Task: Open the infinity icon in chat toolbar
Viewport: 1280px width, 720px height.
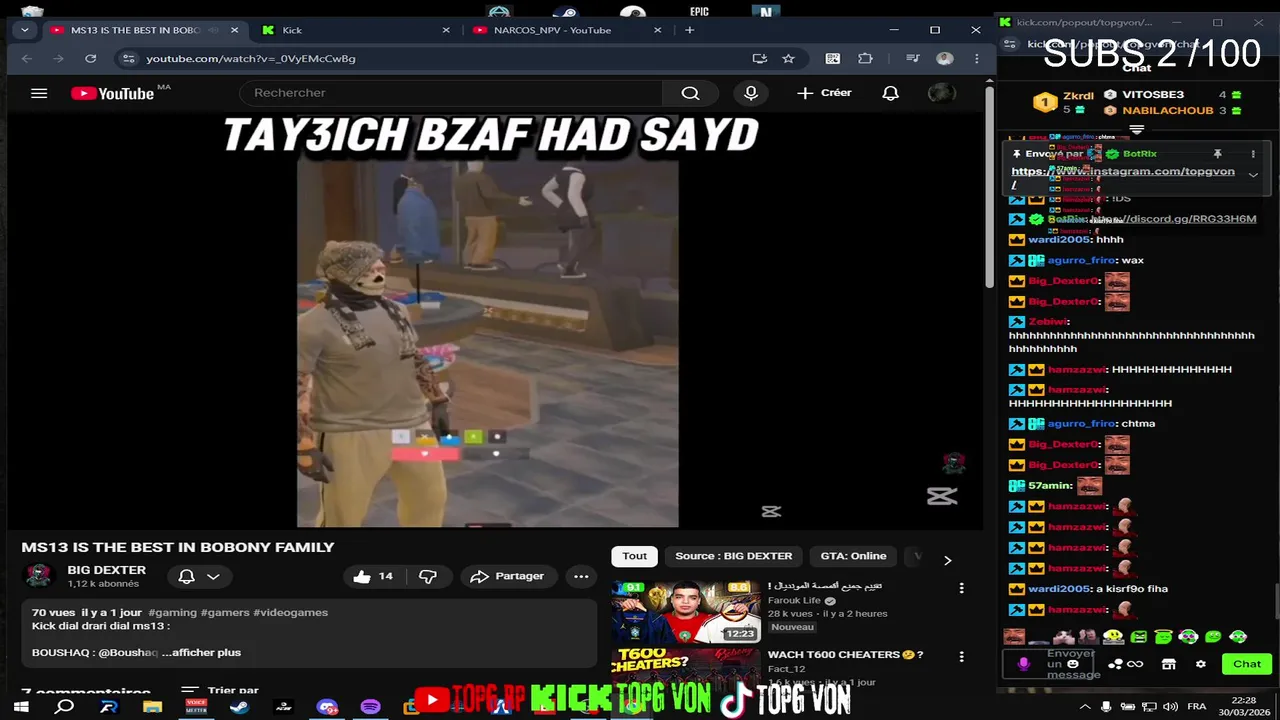Action: 1135,664
